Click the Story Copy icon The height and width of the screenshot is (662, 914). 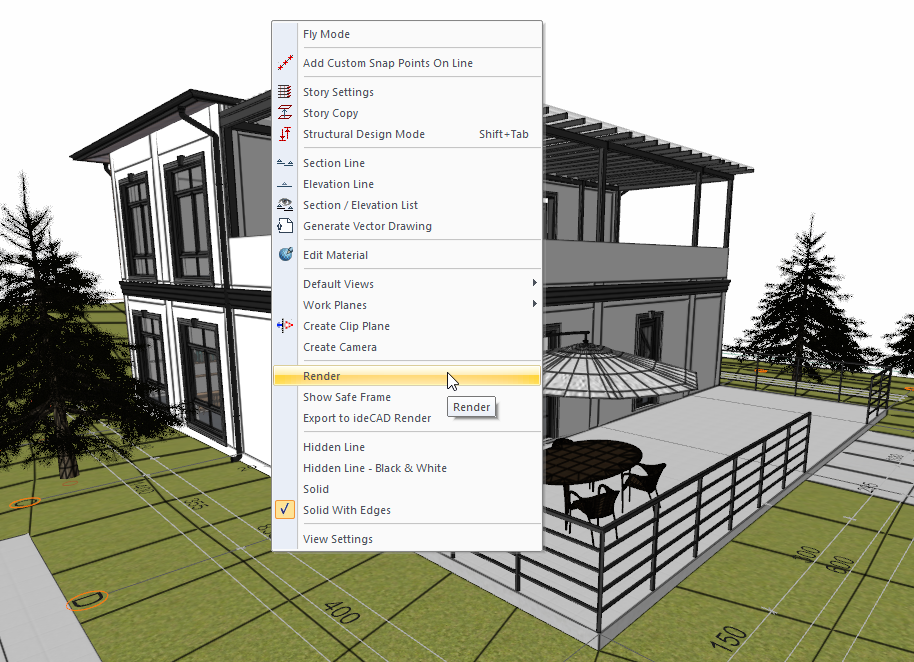pyautogui.click(x=285, y=112)
